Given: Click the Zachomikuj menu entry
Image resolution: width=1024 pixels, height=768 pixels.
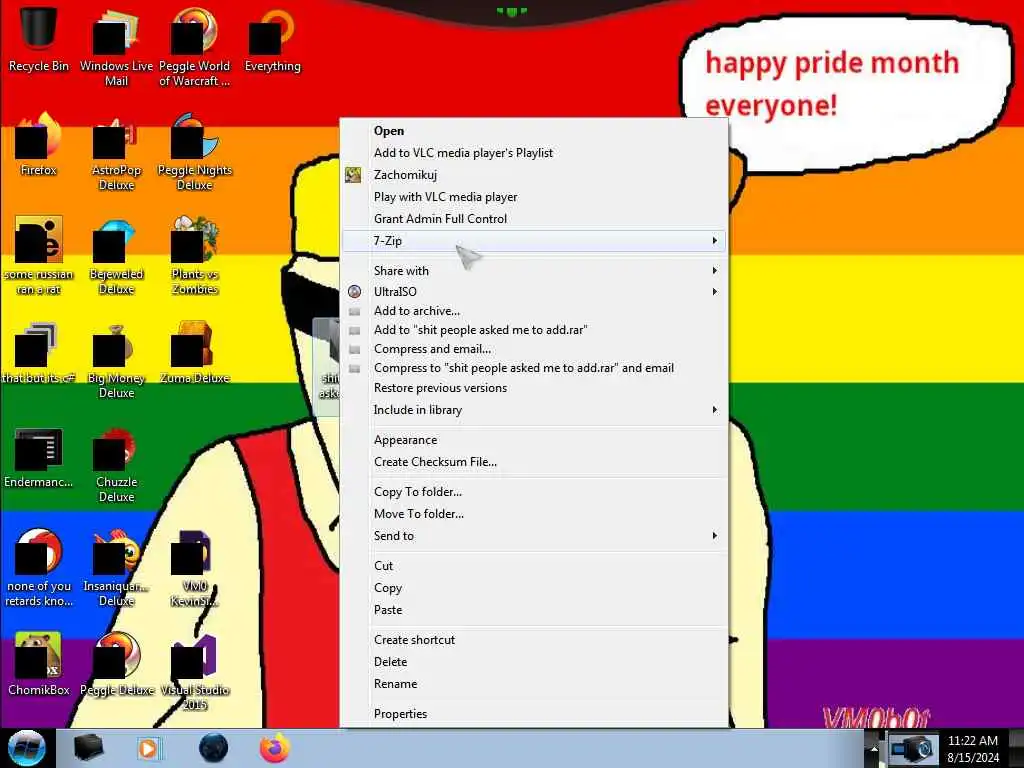Looking at the screenshot, I should [x=534, y=175].
